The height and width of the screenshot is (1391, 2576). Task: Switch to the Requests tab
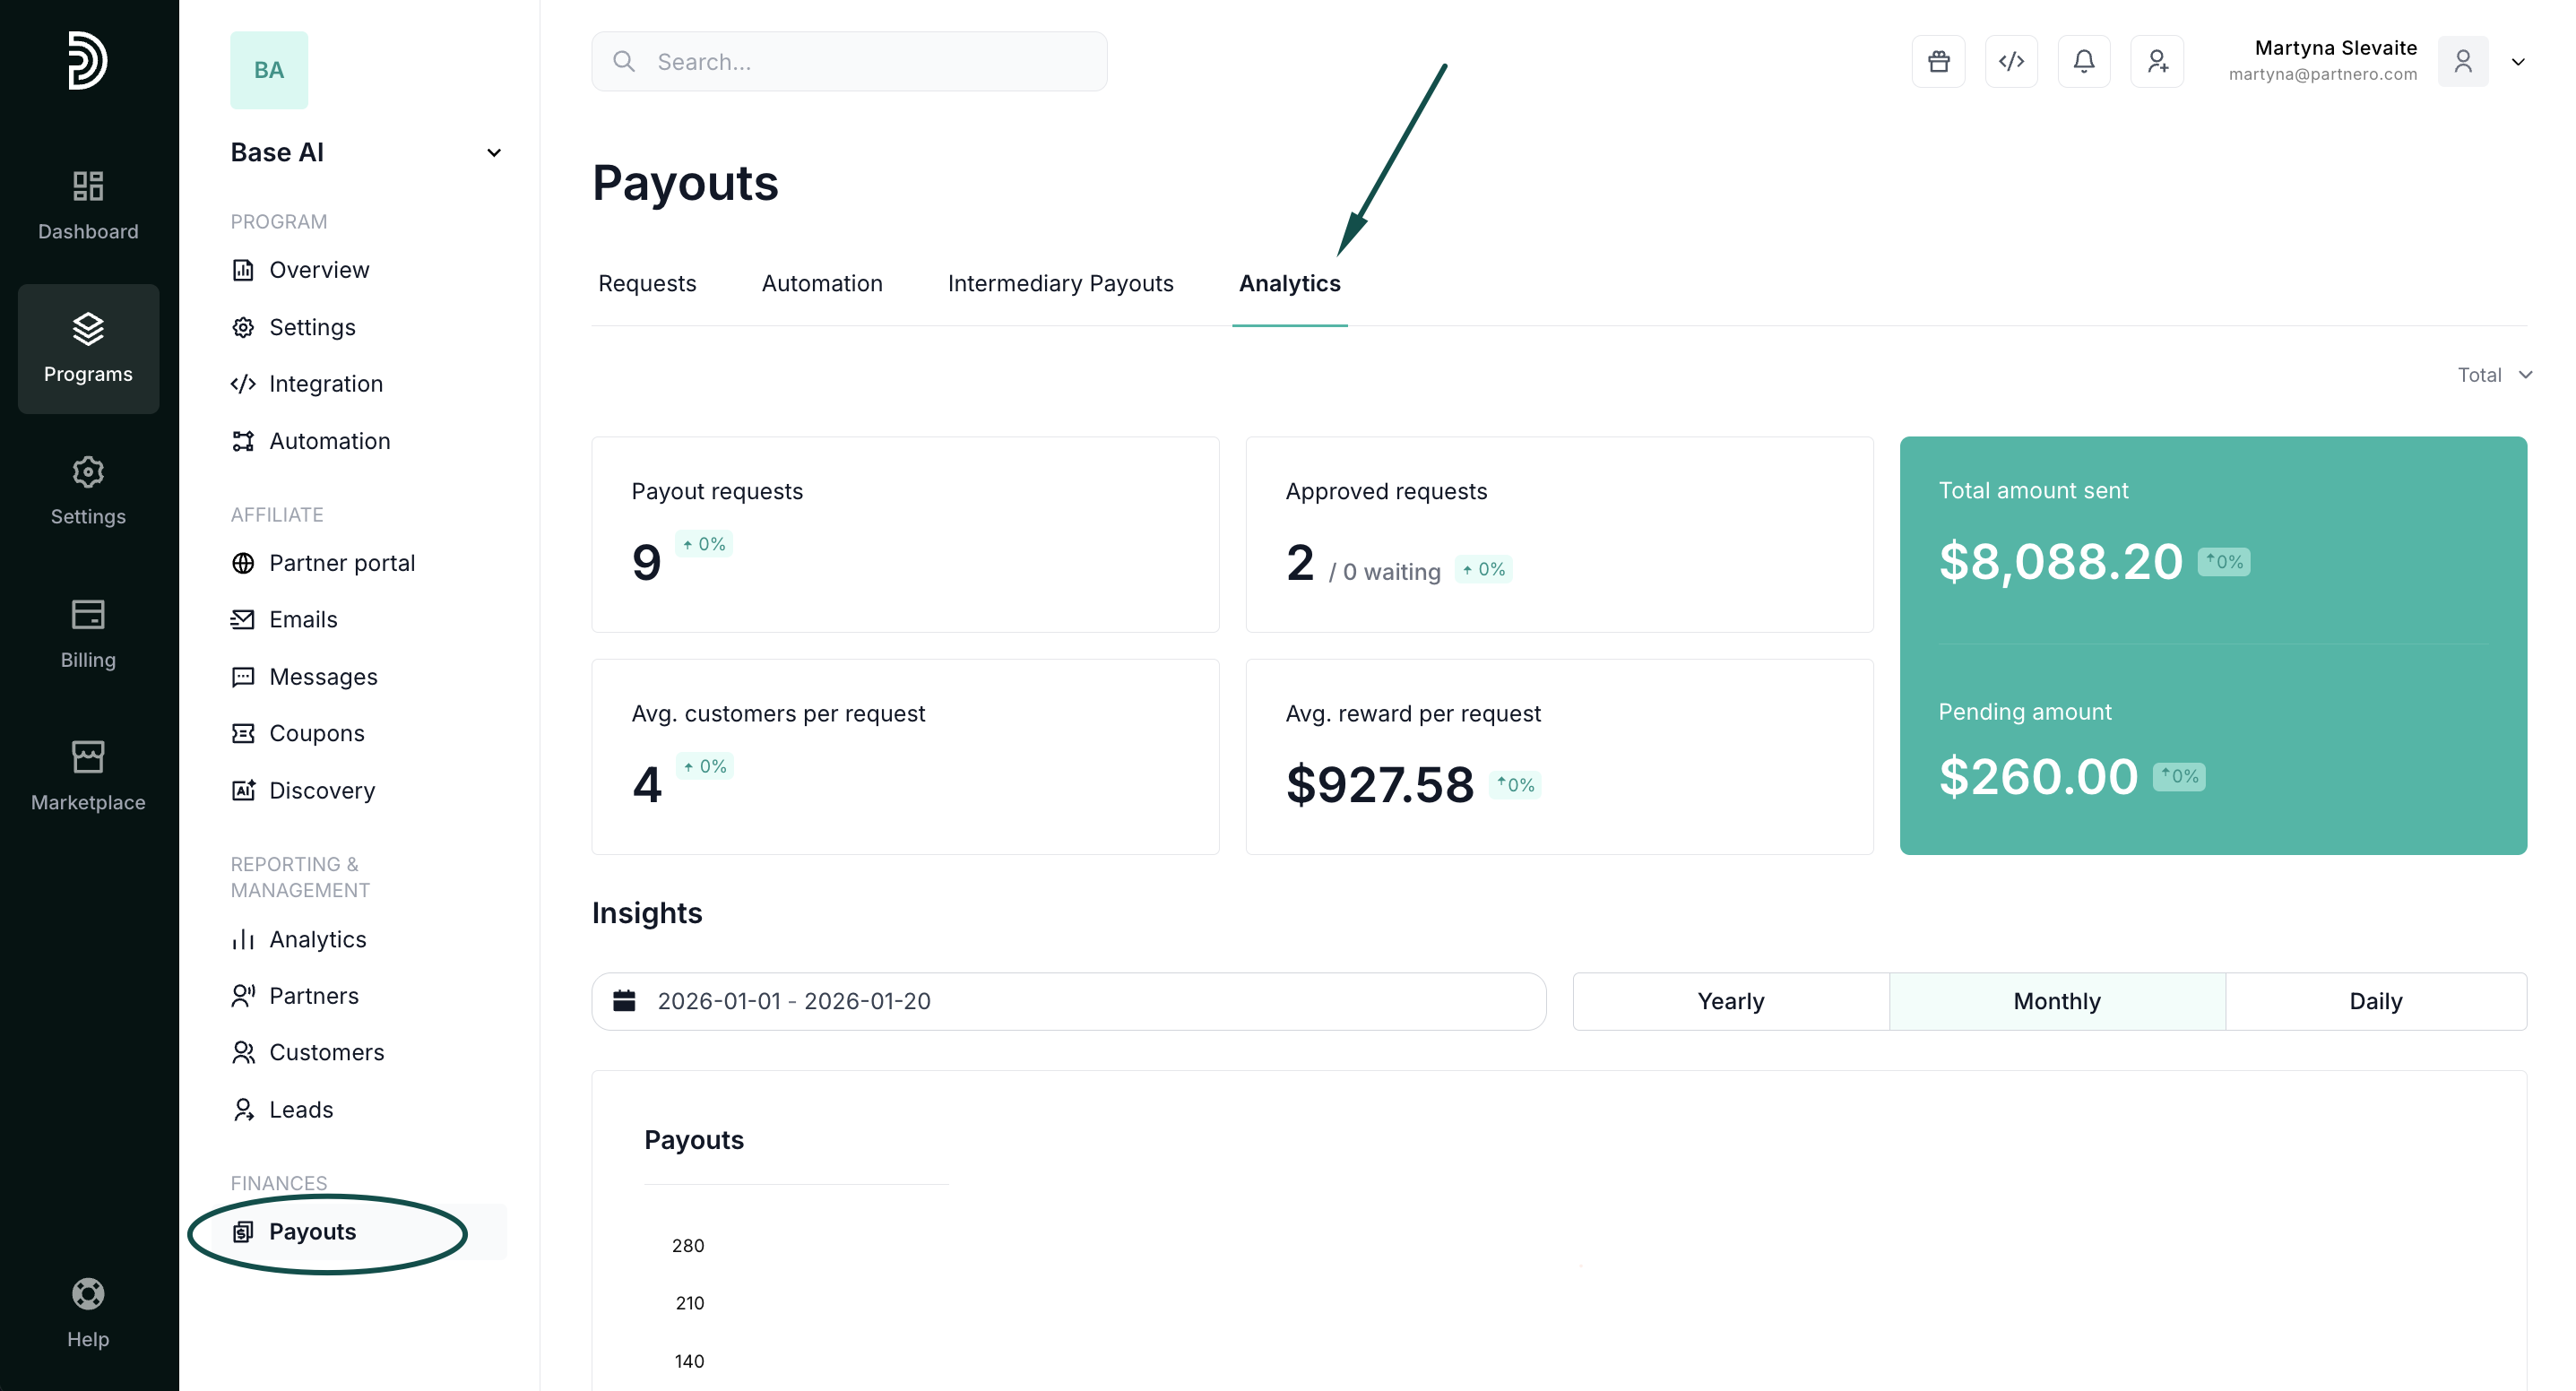[647, 284]
